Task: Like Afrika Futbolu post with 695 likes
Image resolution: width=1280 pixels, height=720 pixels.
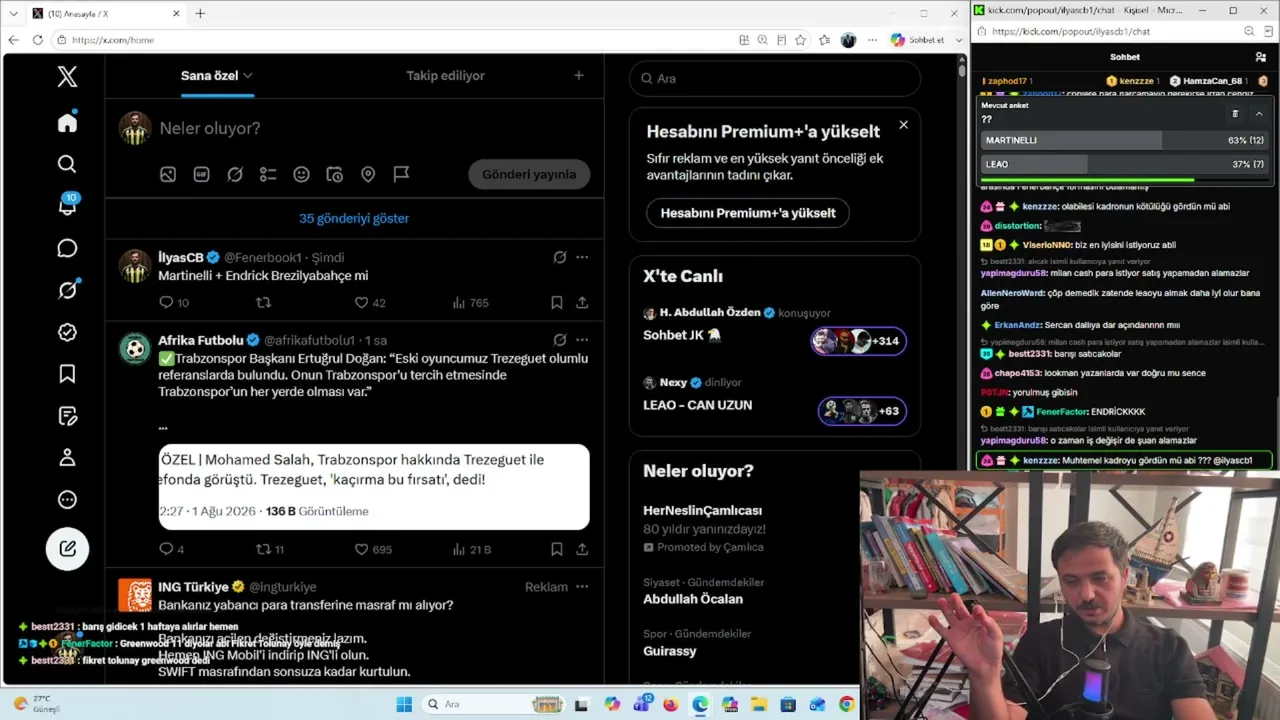Action: point(362,549)
